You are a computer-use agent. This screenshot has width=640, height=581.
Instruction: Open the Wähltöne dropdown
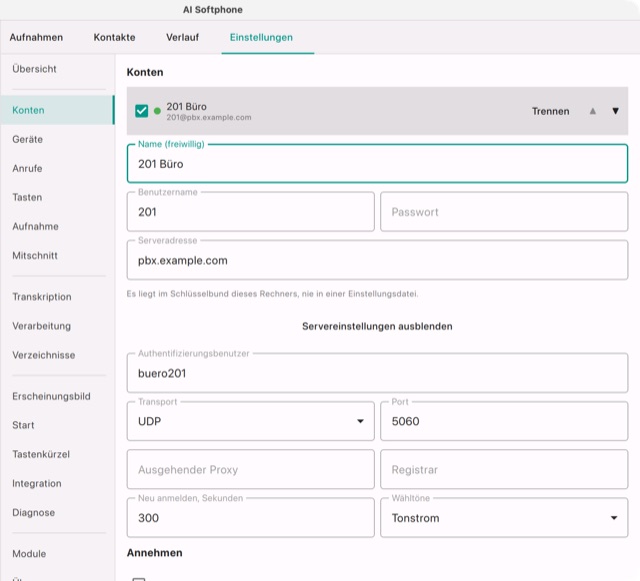pos(504,517)
